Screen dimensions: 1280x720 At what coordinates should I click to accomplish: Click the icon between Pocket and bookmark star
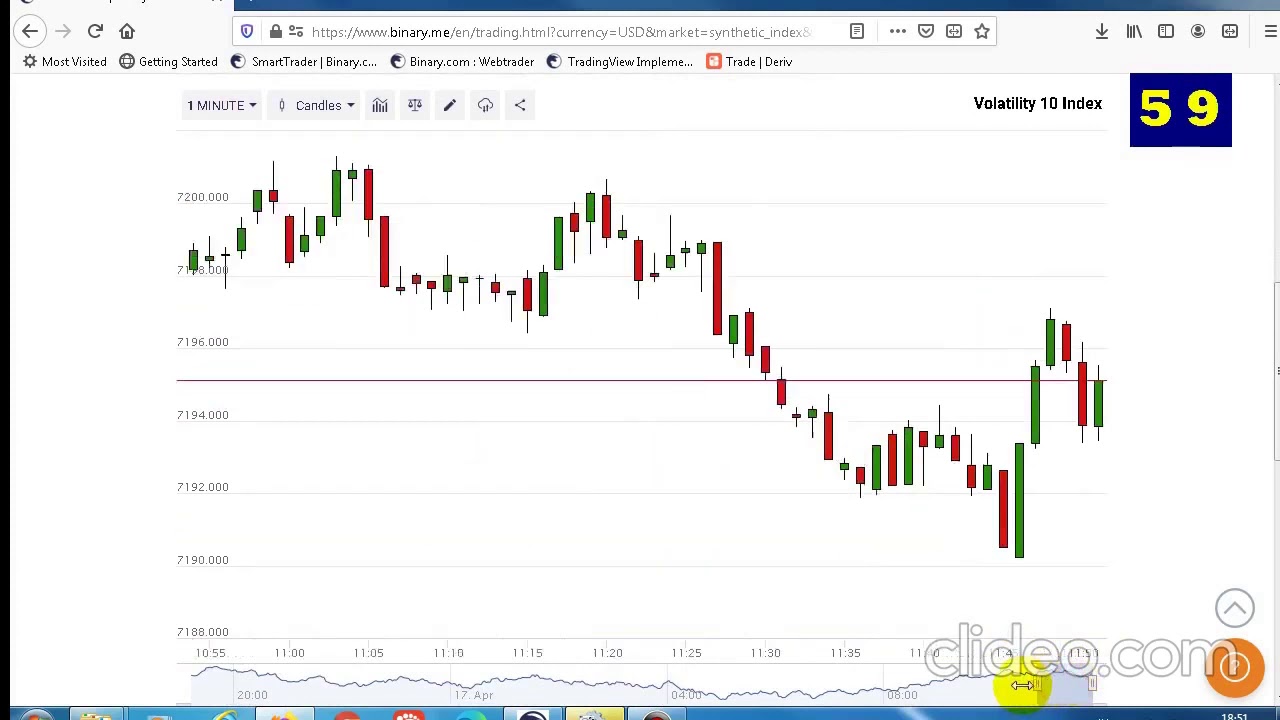pos(954,32)
